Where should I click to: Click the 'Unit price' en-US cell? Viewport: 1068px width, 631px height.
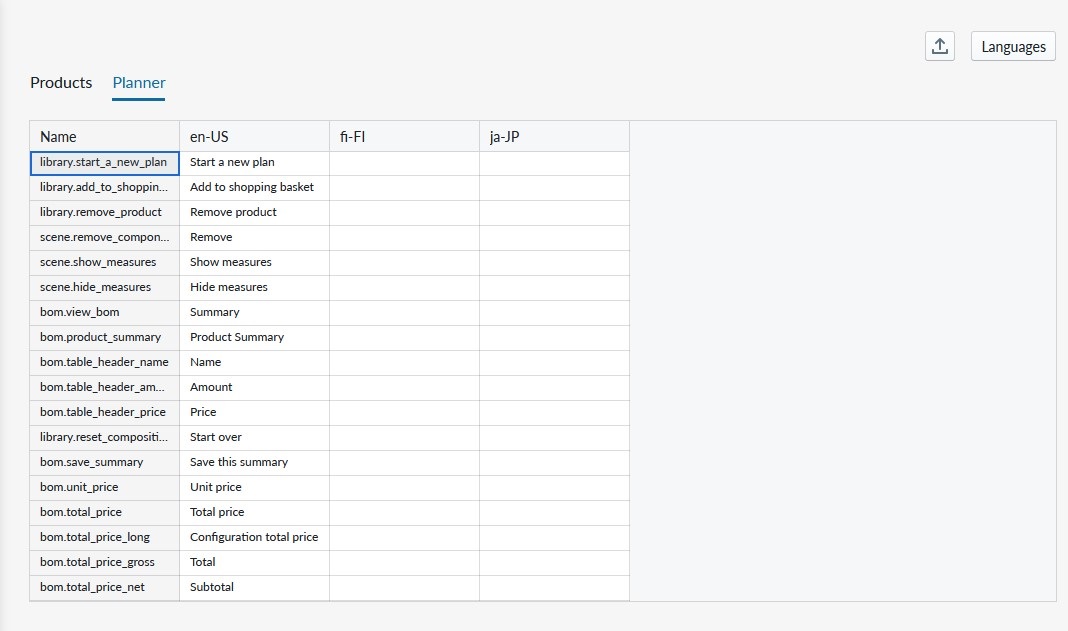click(x=255, y=488)
